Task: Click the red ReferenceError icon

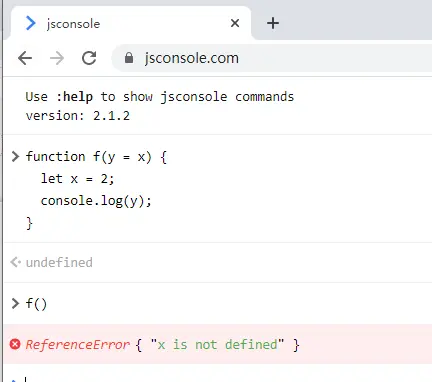Action: click(x=15, y=344)
